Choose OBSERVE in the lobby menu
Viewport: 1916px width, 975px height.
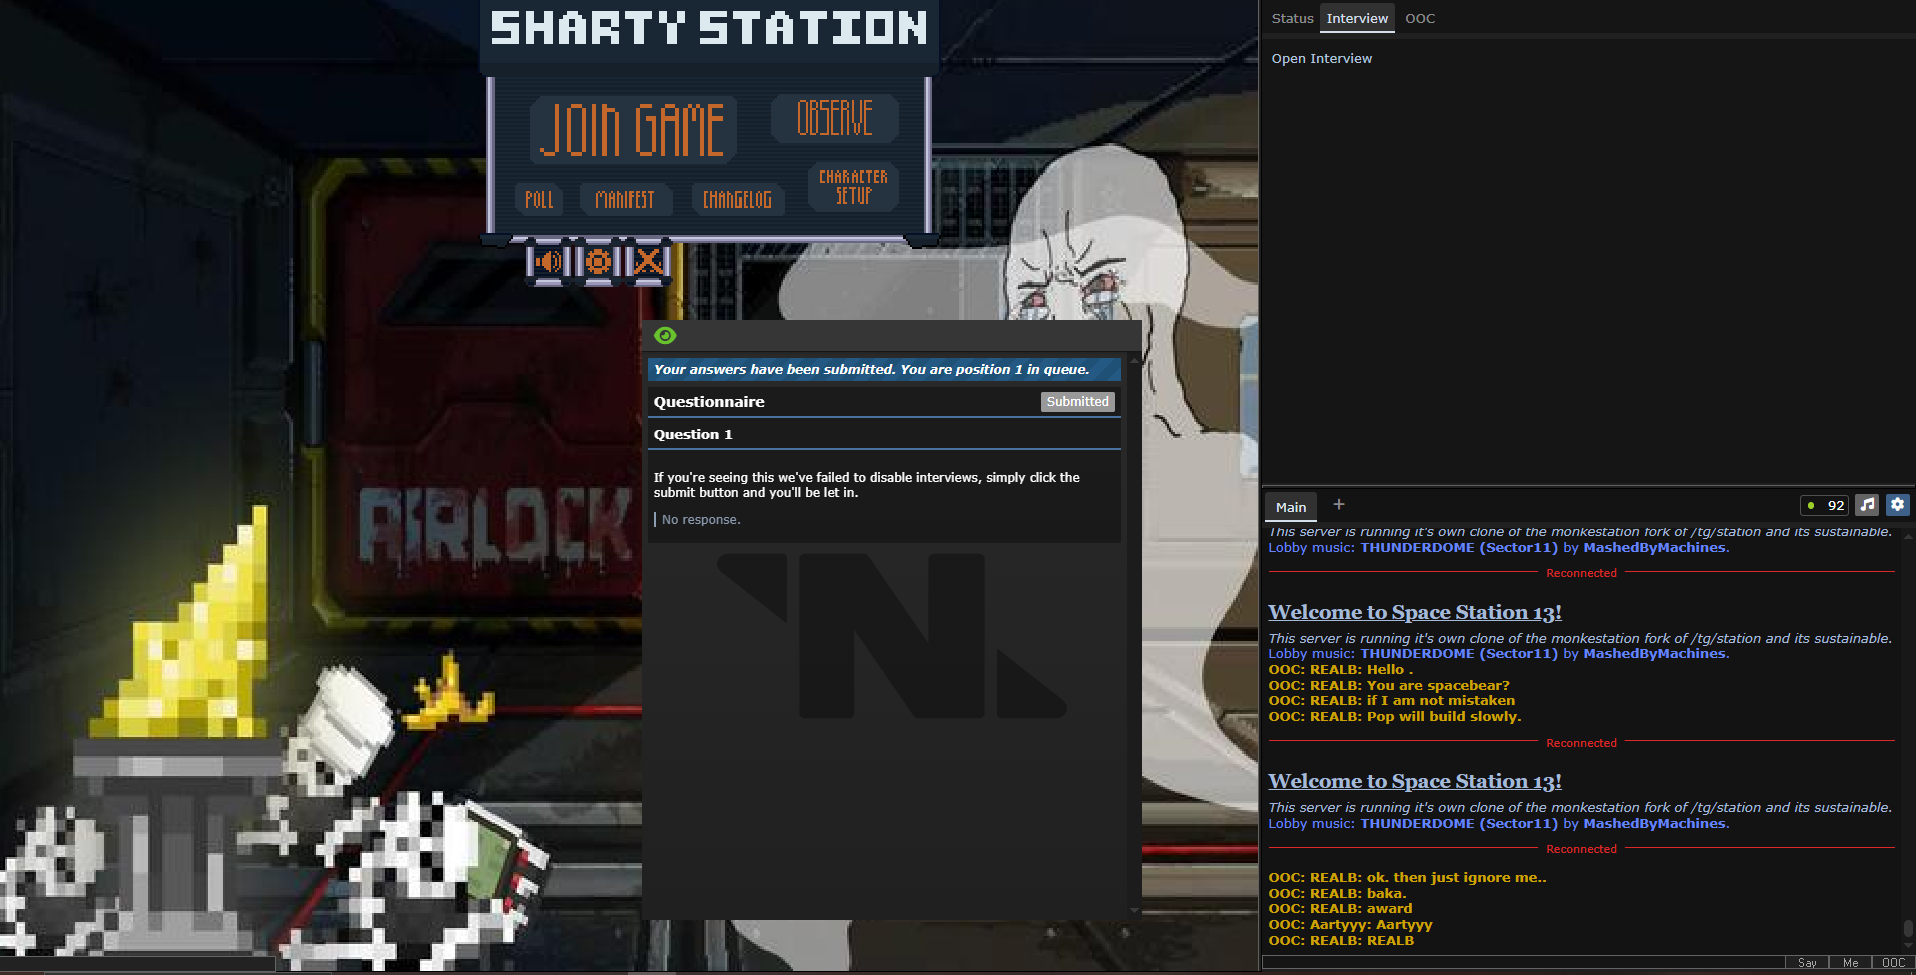(835, 118)
